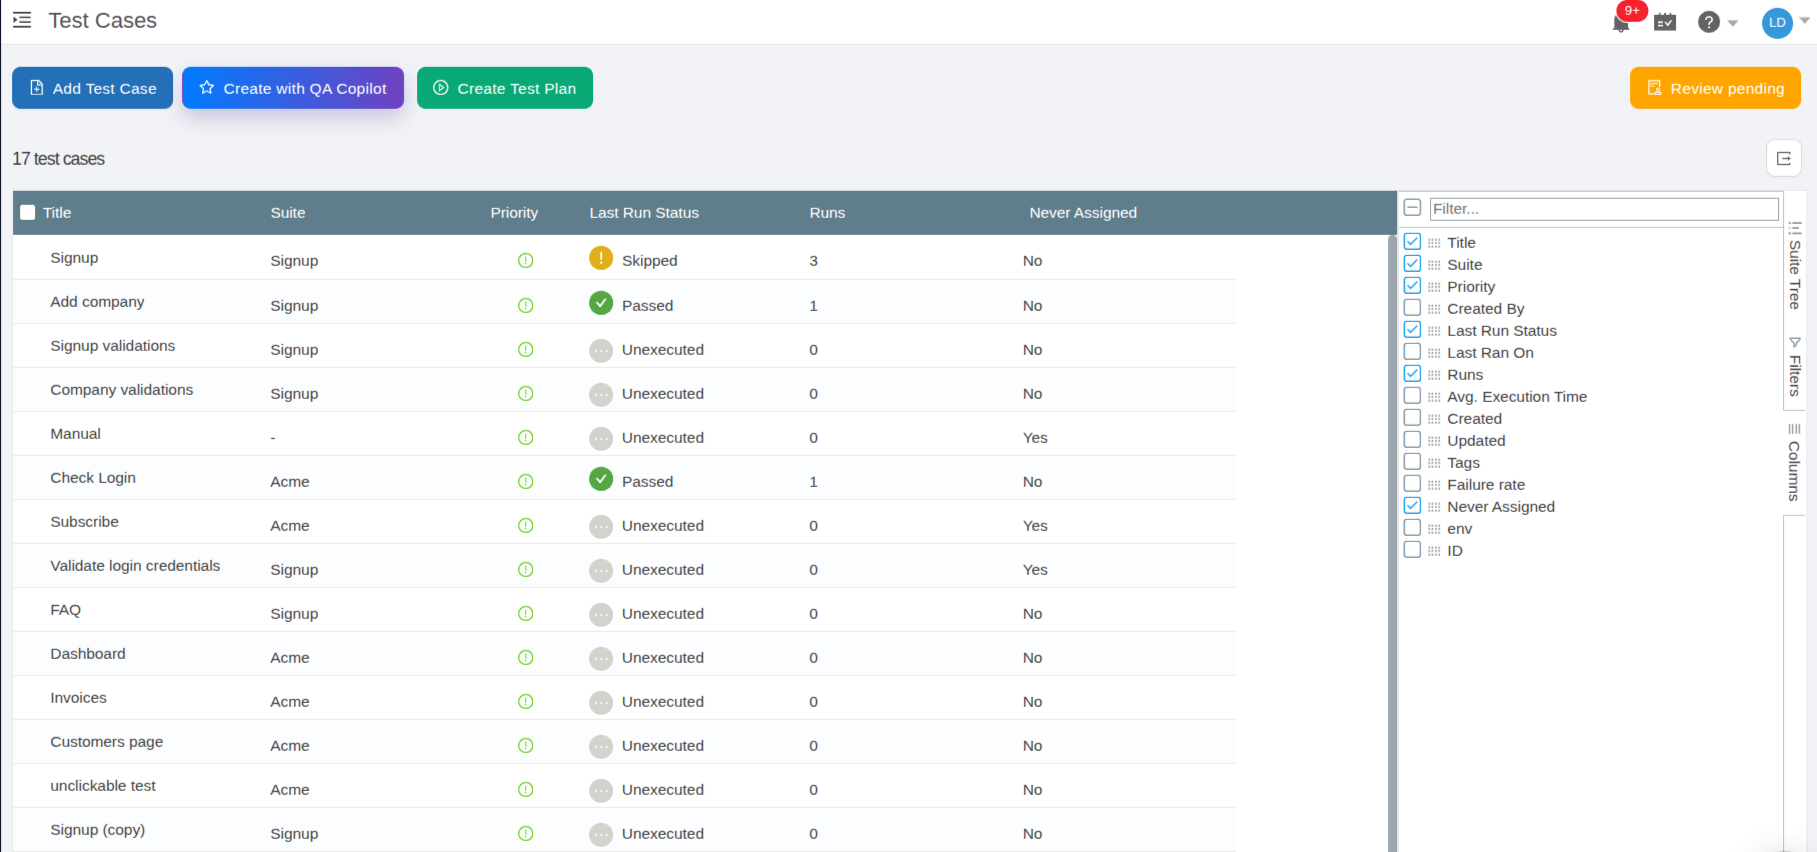Open the Signup validations test case

113,346
